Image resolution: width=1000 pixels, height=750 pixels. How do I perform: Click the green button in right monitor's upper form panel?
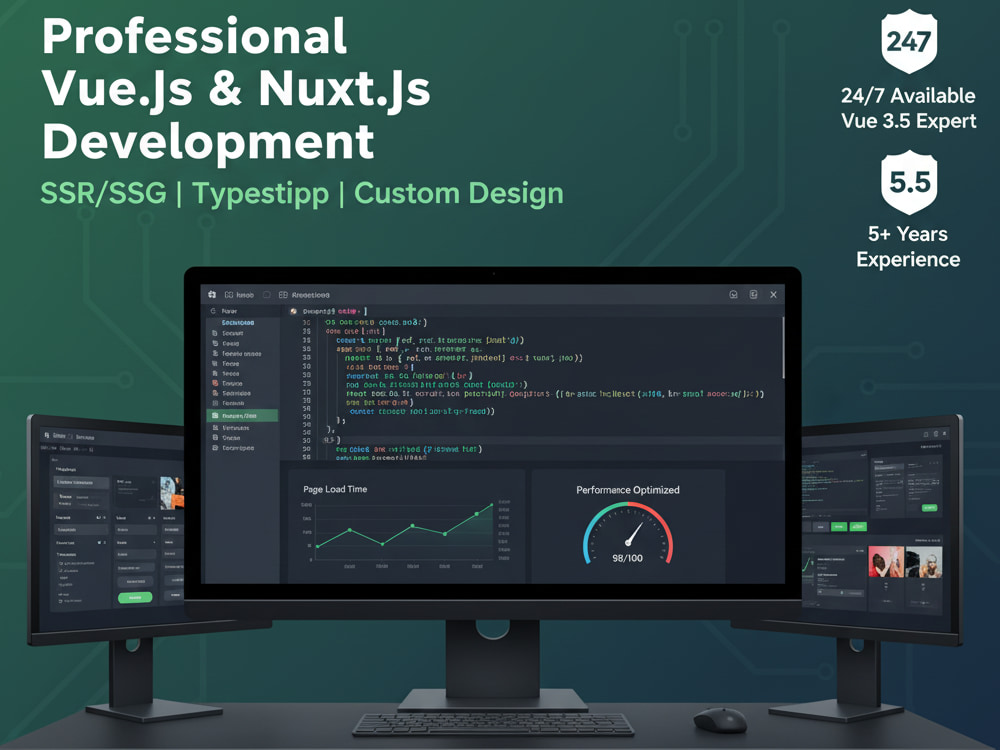(x=929, y=508)
